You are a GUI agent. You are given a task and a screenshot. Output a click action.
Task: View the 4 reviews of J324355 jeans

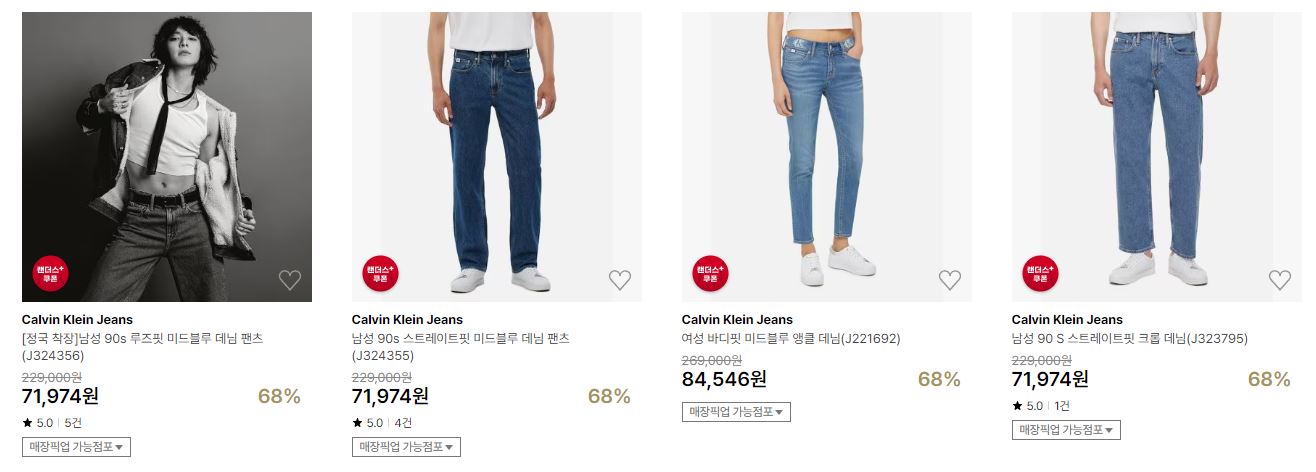click(403, 423)
